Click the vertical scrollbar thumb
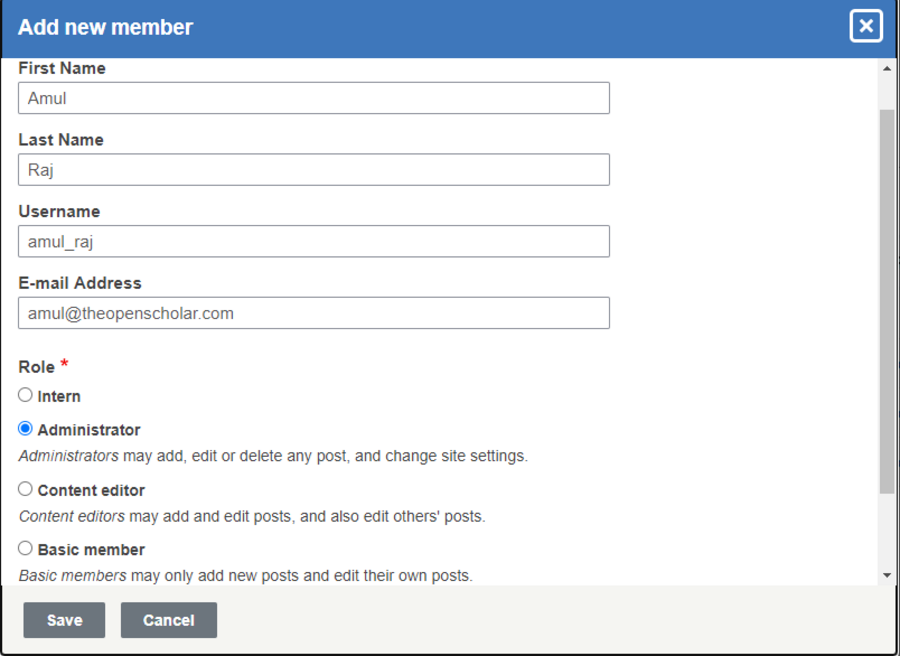 click(x=887, y=300)
